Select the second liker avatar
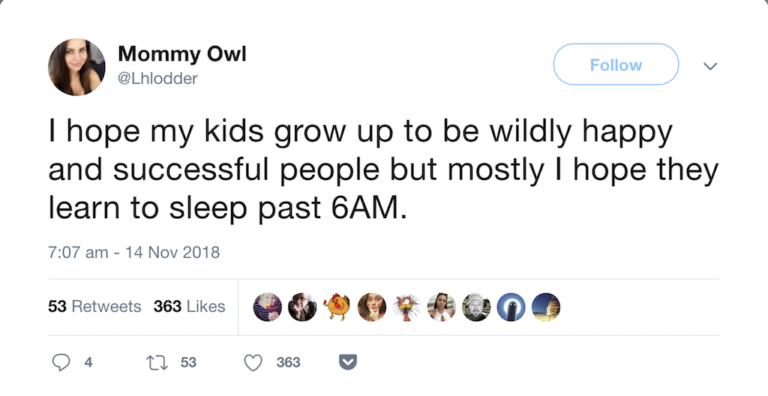This screenshot has width=768, height=396. coord(302,307)
